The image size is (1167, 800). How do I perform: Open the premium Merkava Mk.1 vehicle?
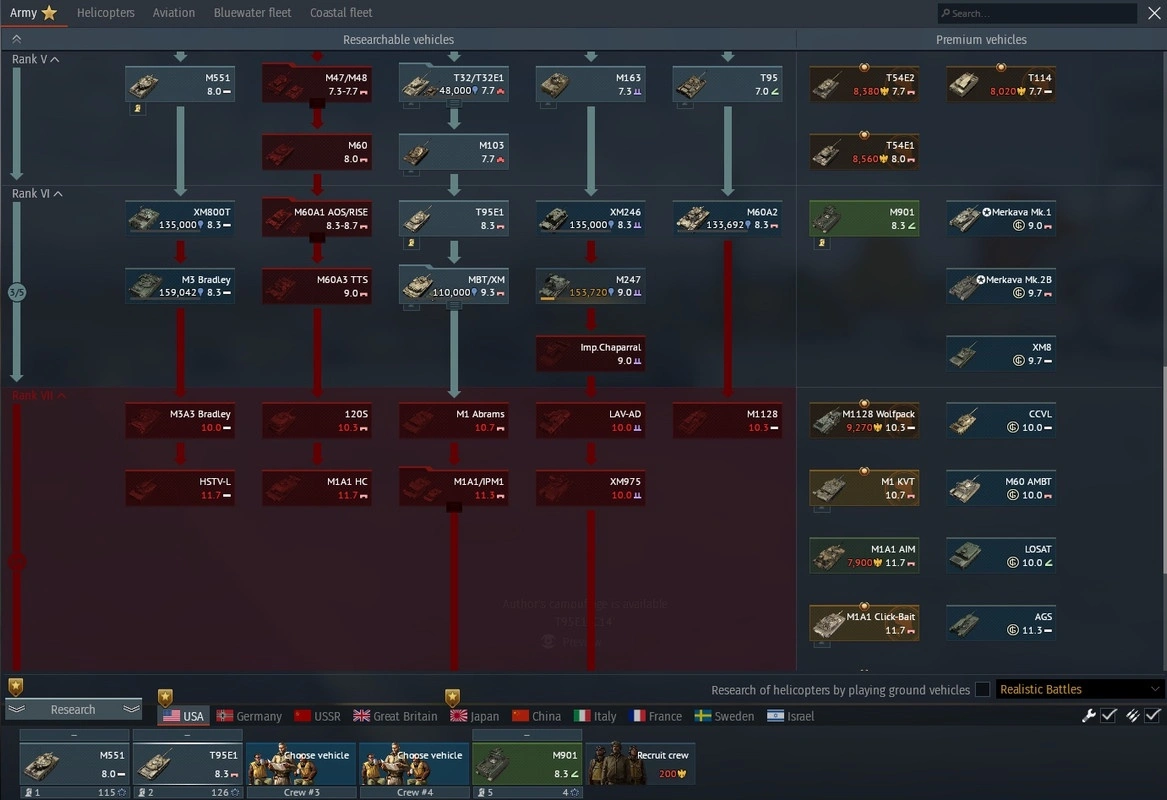(1001, 218)
